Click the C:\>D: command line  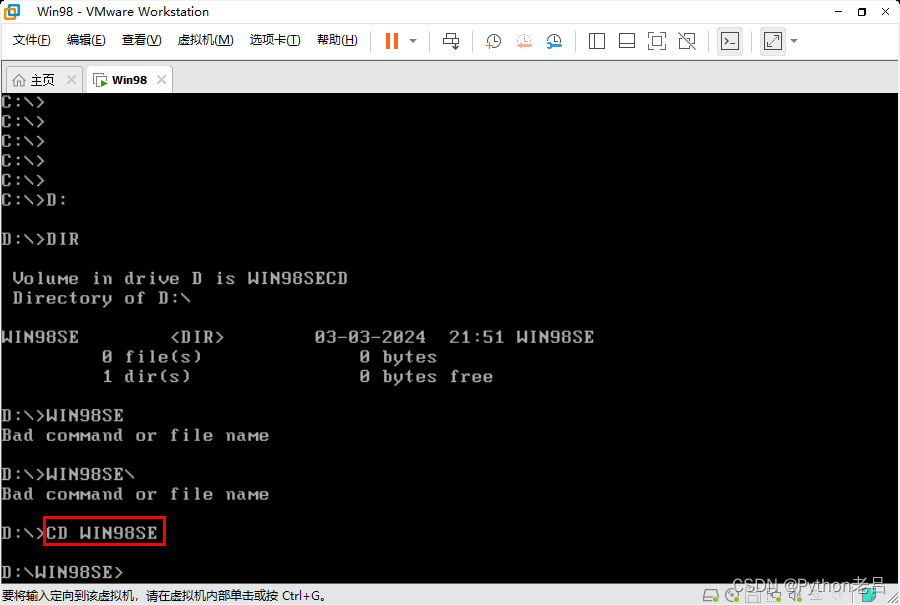[34, 200]
